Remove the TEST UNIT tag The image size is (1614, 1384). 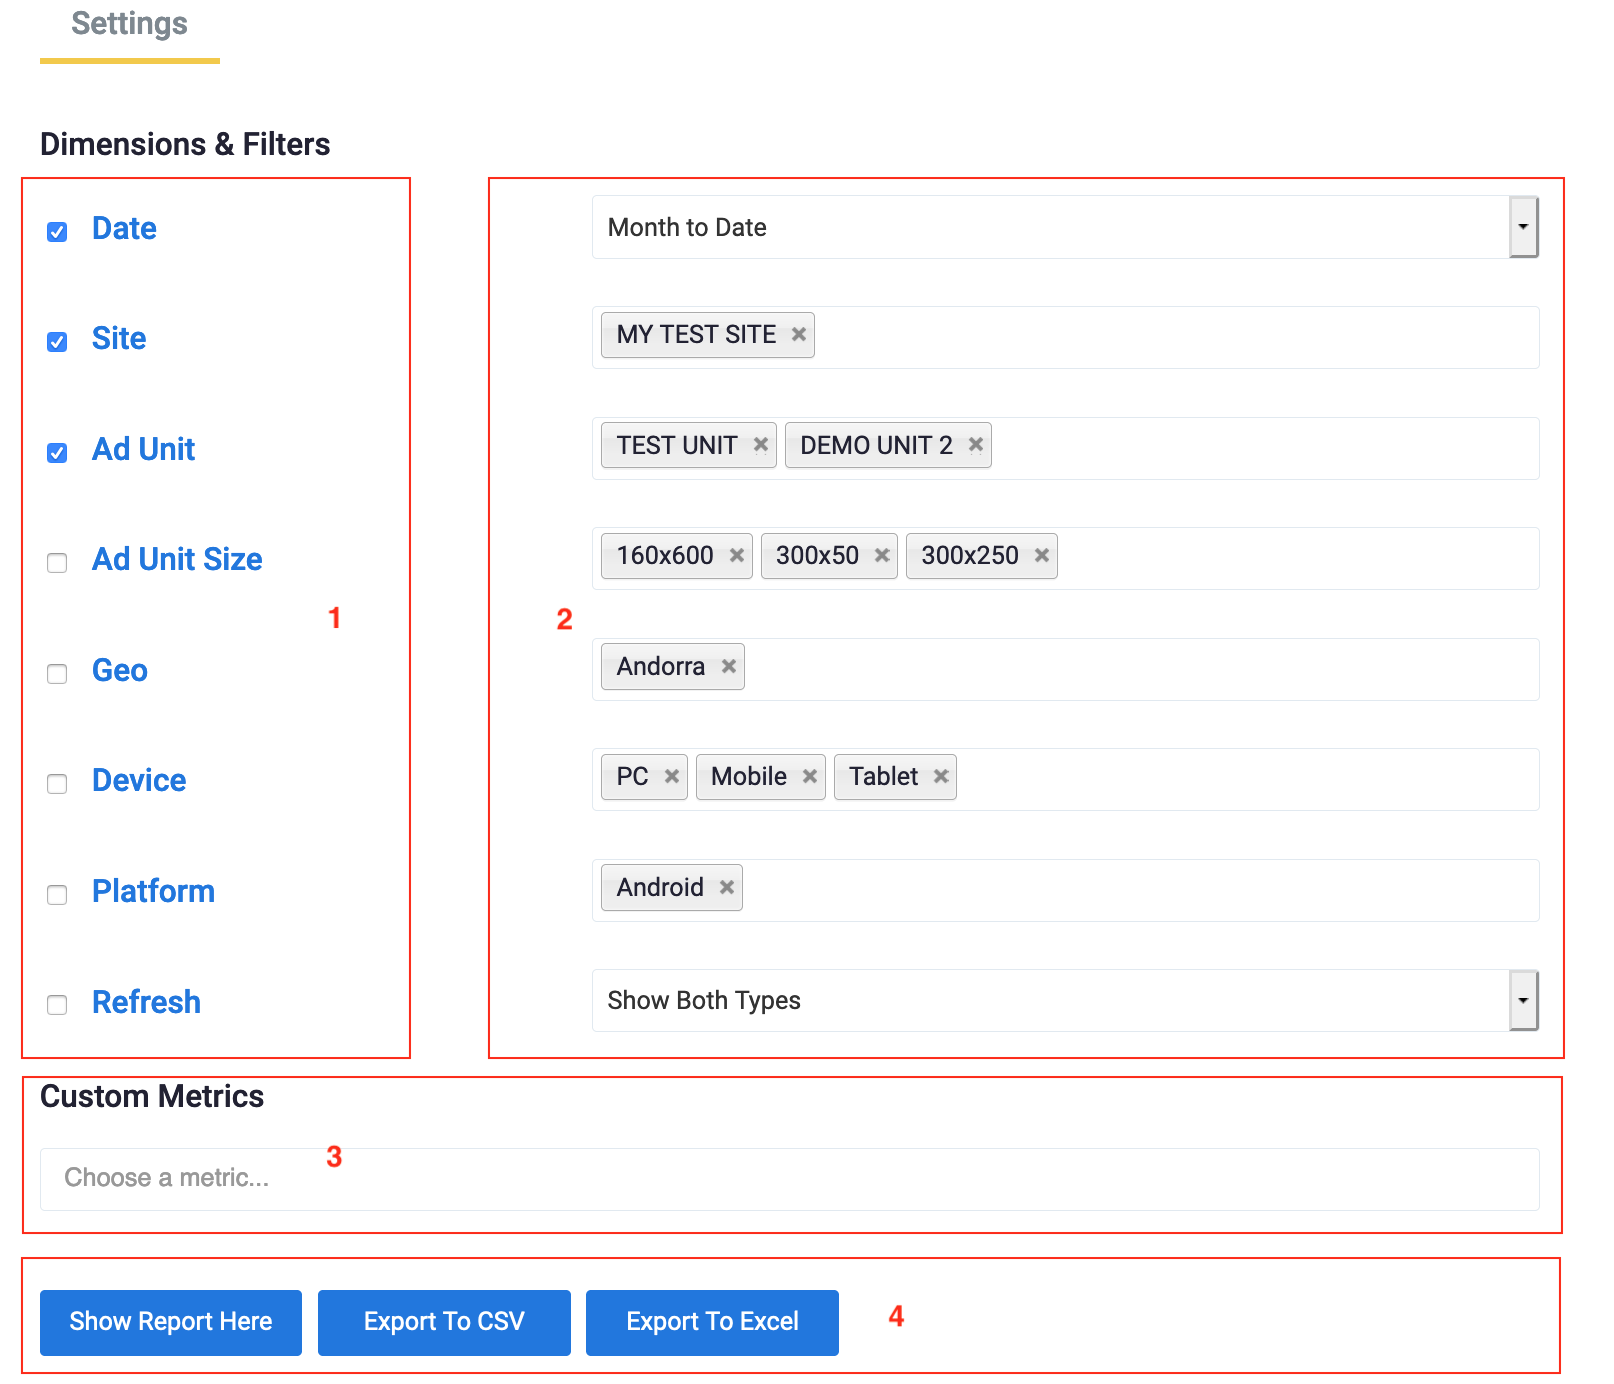[760, 445]
